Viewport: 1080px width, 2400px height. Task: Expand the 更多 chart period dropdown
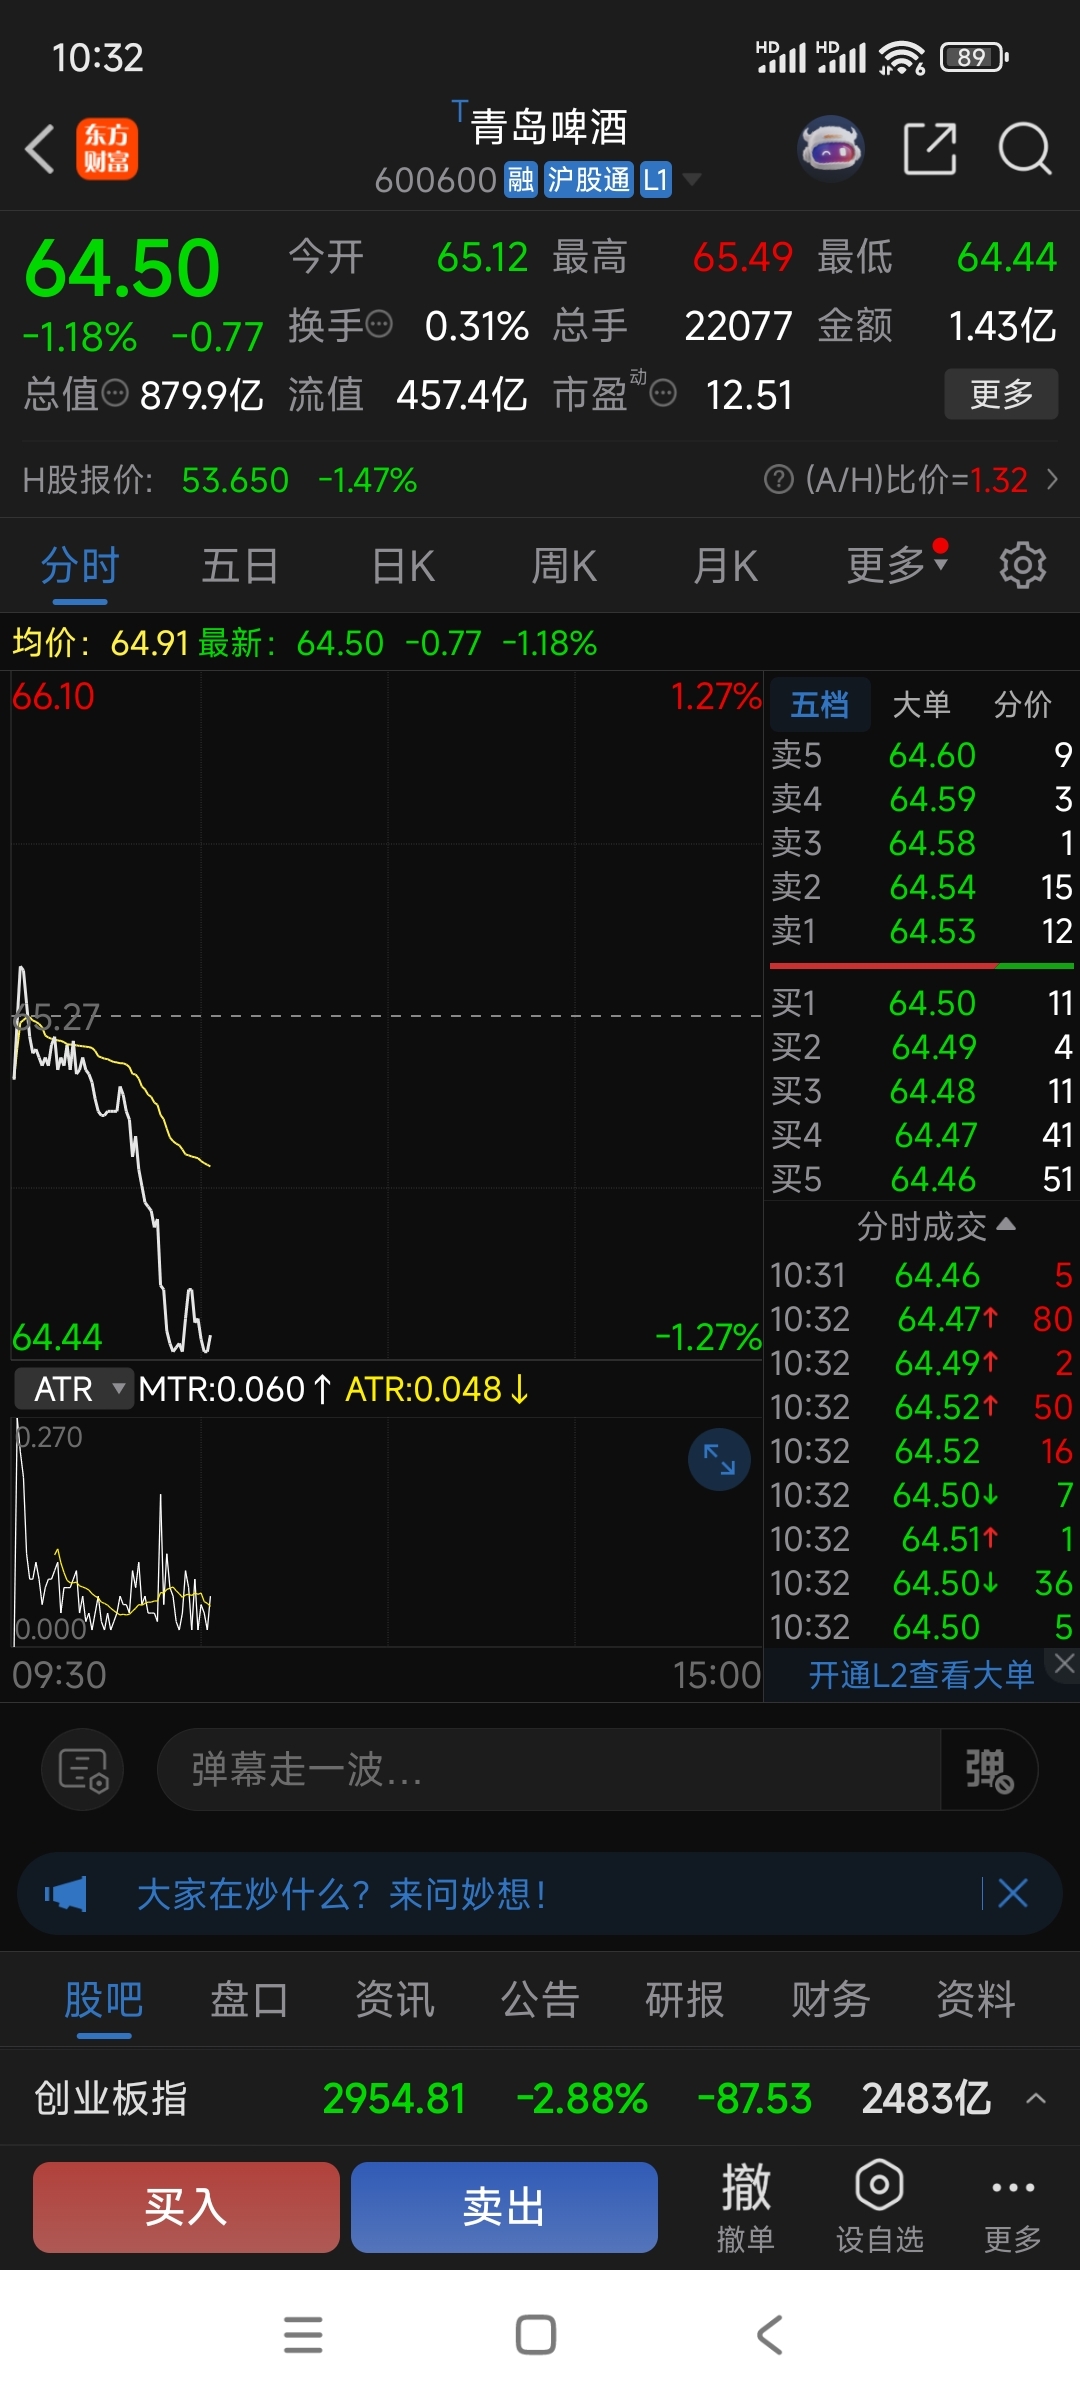point(896,566)
